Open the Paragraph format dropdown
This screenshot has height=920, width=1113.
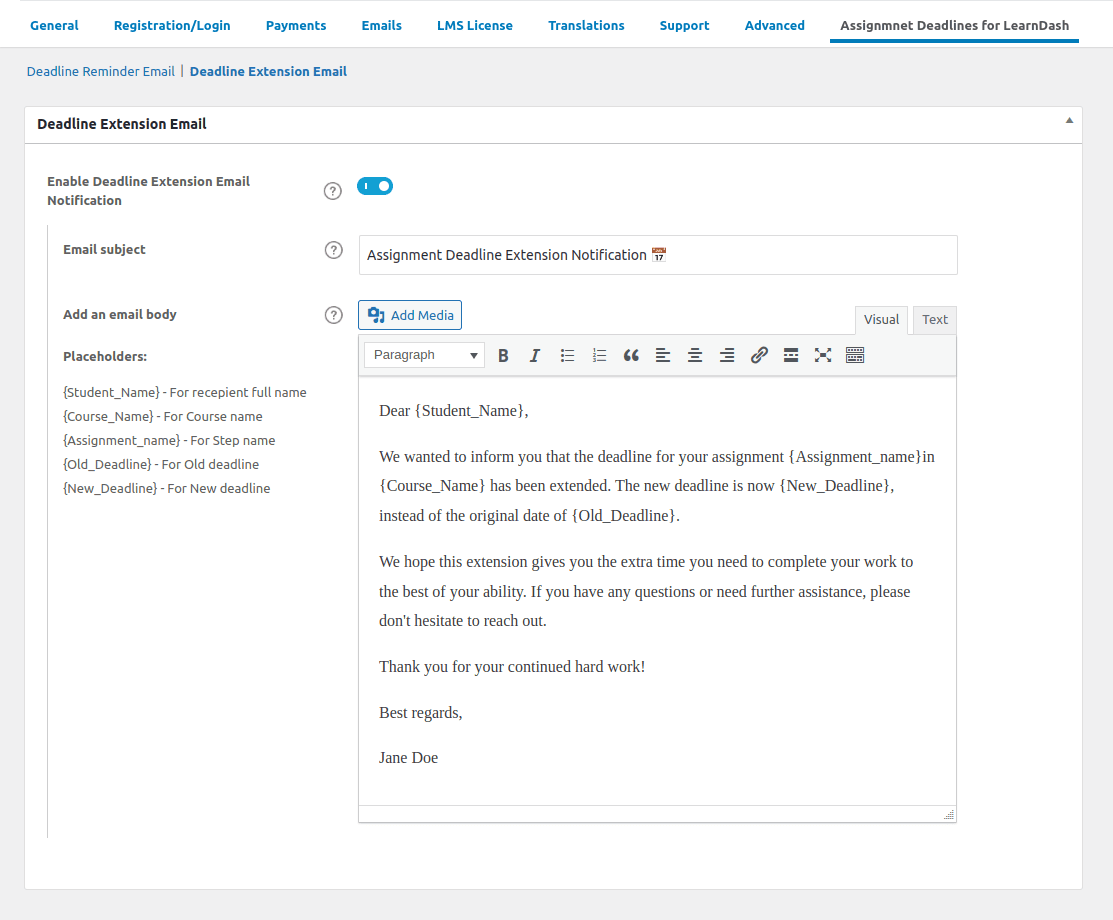pos(424,355)
